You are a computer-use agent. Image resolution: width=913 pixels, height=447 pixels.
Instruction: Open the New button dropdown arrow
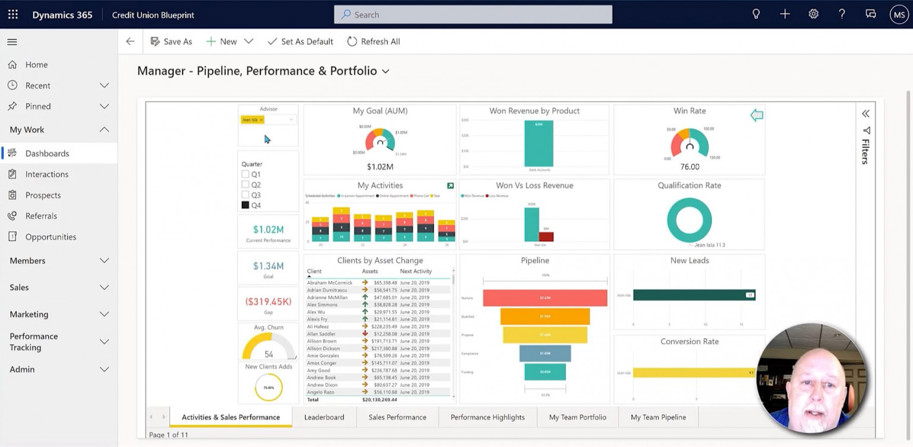[249, 42]
